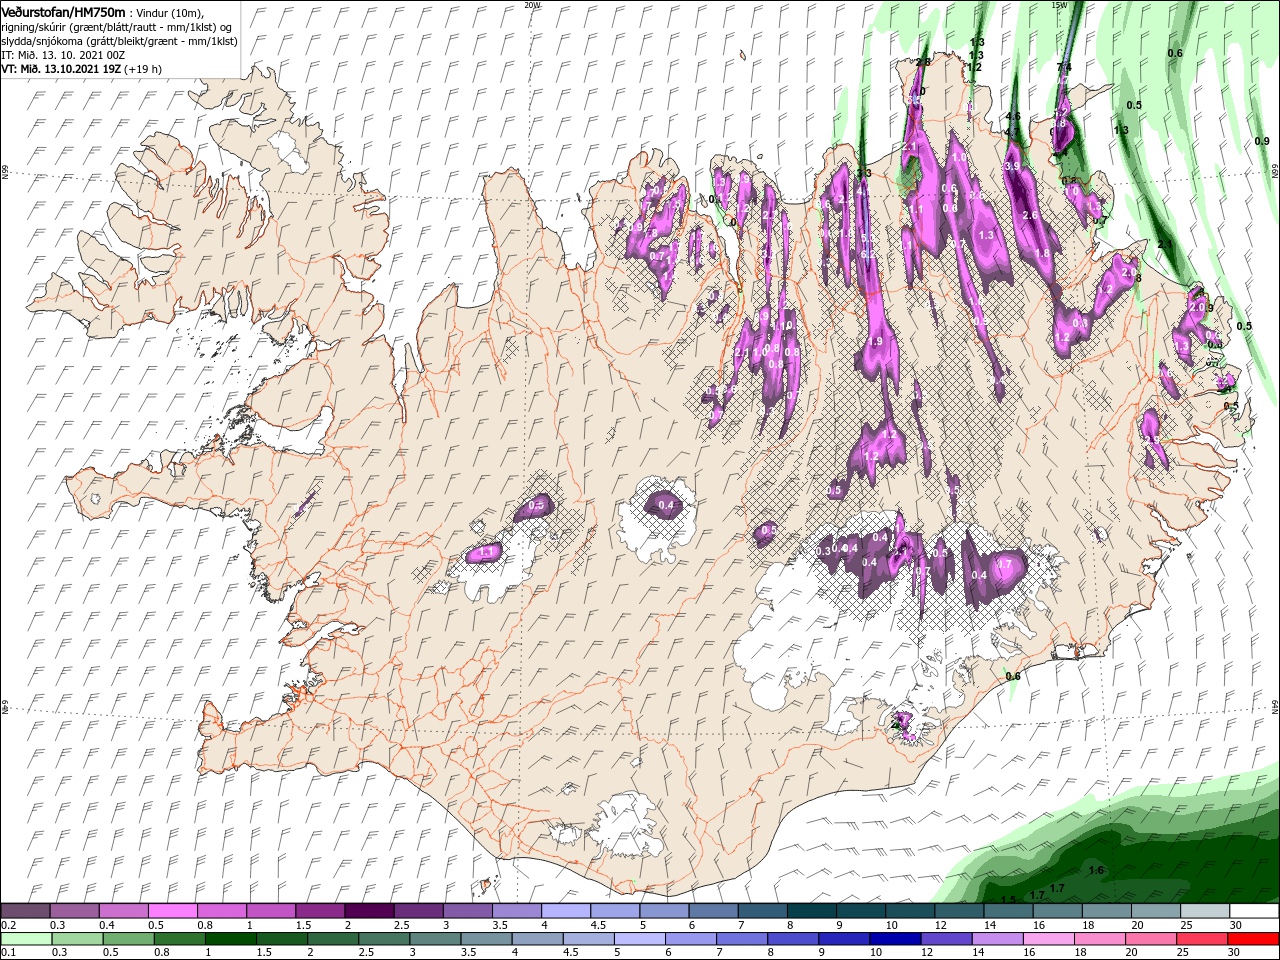This screenshot has height=960, width=1280.
Task: Click the pale green 0.1 swatch in bottom legend
Action: [27, 939]
